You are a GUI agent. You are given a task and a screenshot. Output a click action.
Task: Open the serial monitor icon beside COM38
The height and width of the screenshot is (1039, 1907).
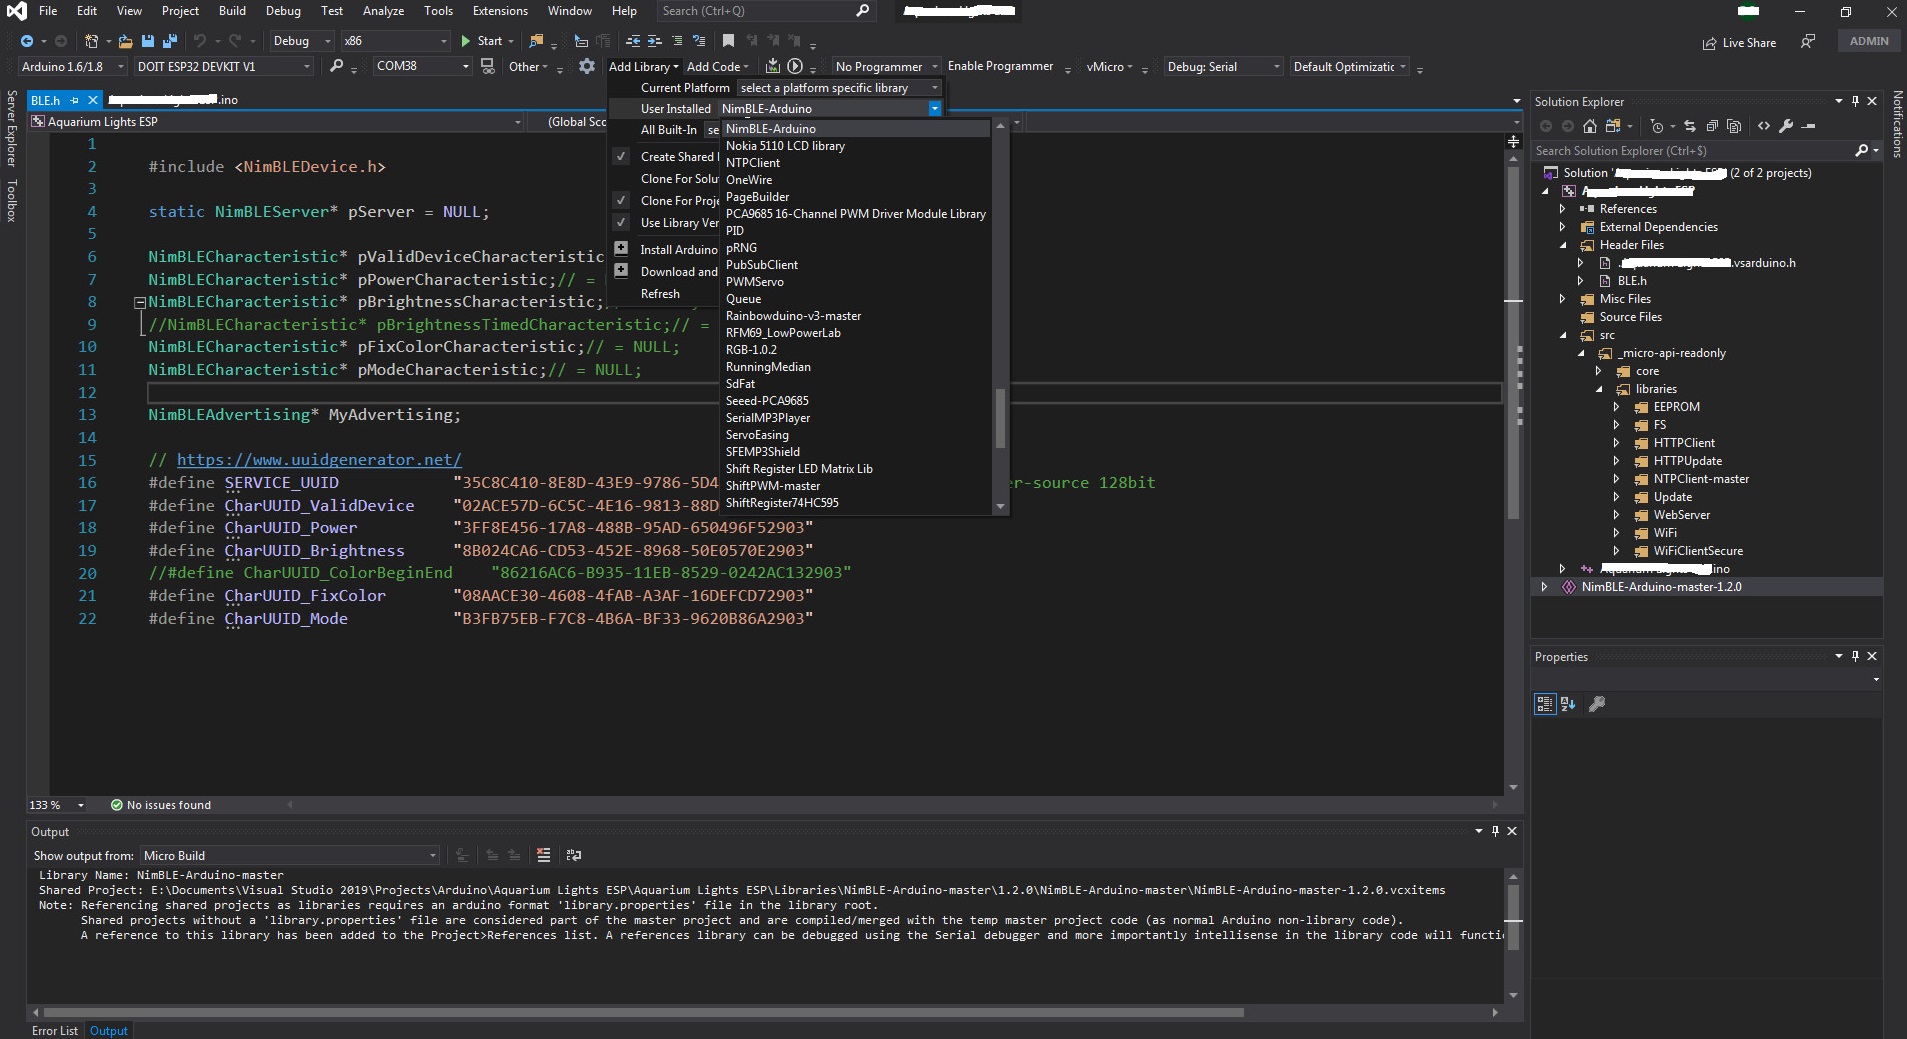click(x=487, y=66)
